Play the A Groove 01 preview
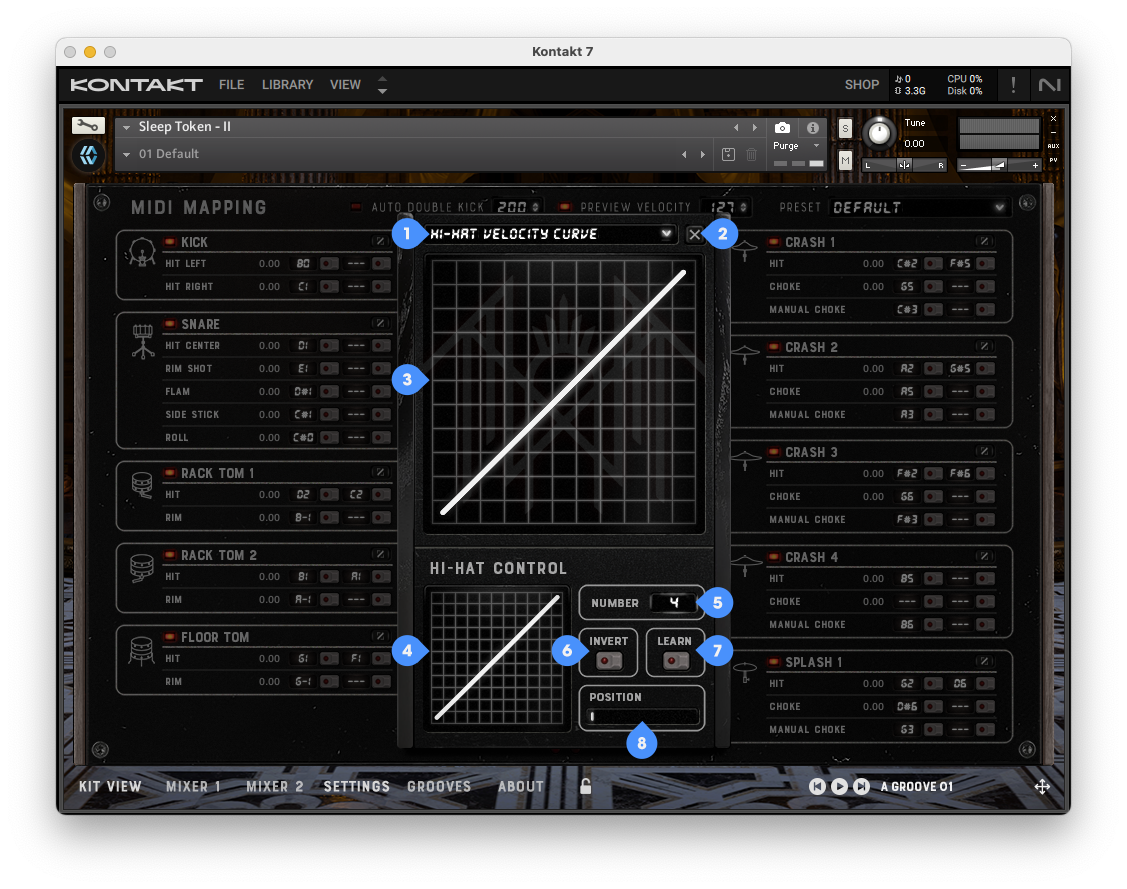1127x889 pixels. (x=839, y=787)
